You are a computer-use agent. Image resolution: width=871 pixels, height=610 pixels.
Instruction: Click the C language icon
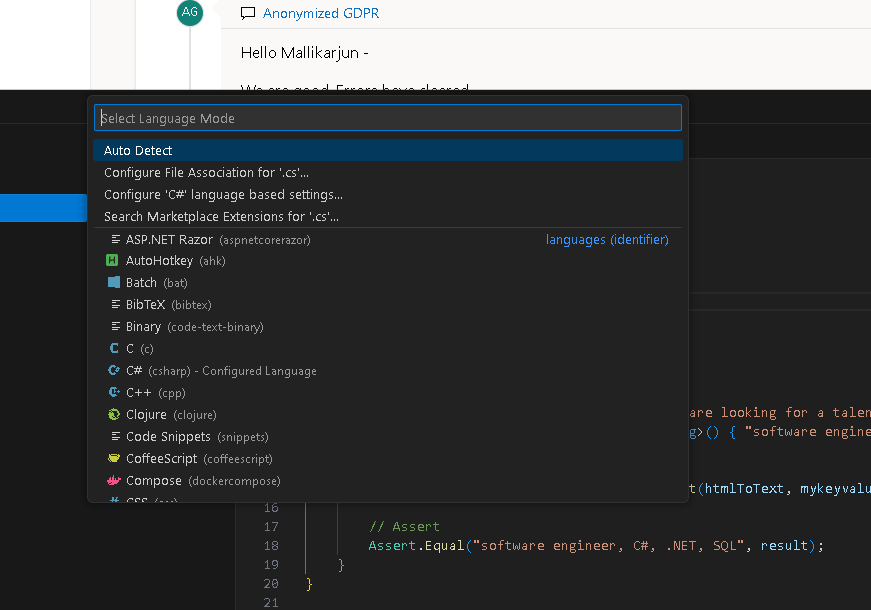[114, 348]
